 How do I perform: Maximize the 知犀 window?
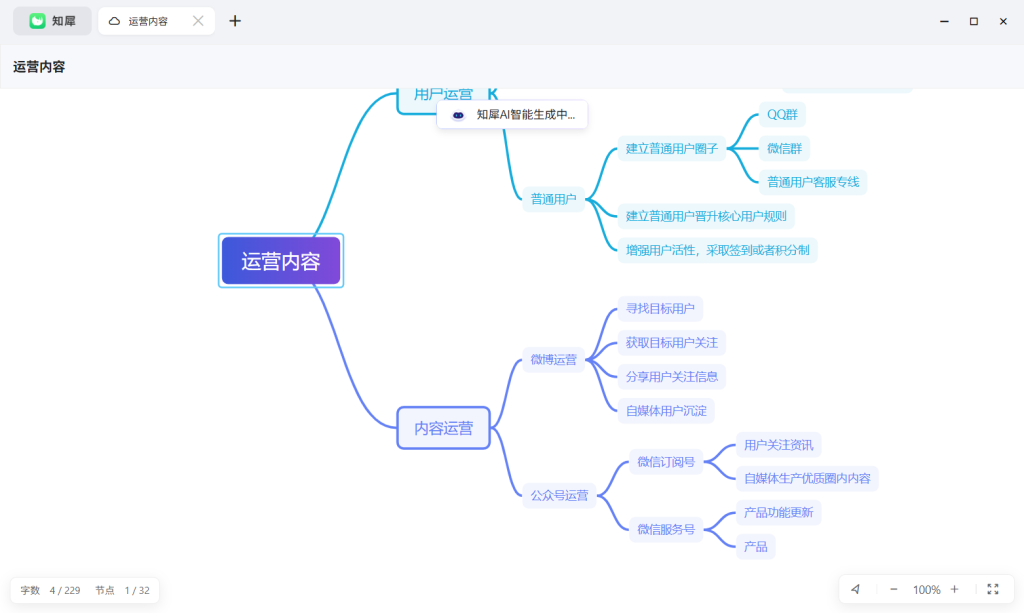[x=974, y=21]
